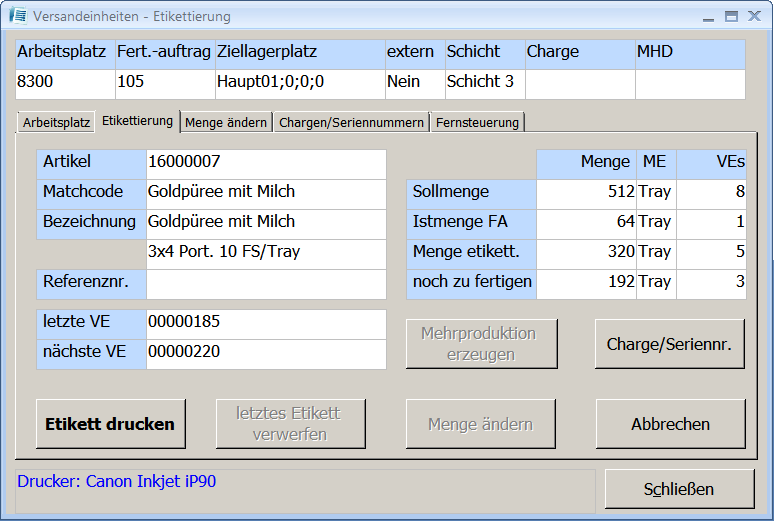Click the greyed Menge ändern button
The image size is (774, 521).
[481, 424]
